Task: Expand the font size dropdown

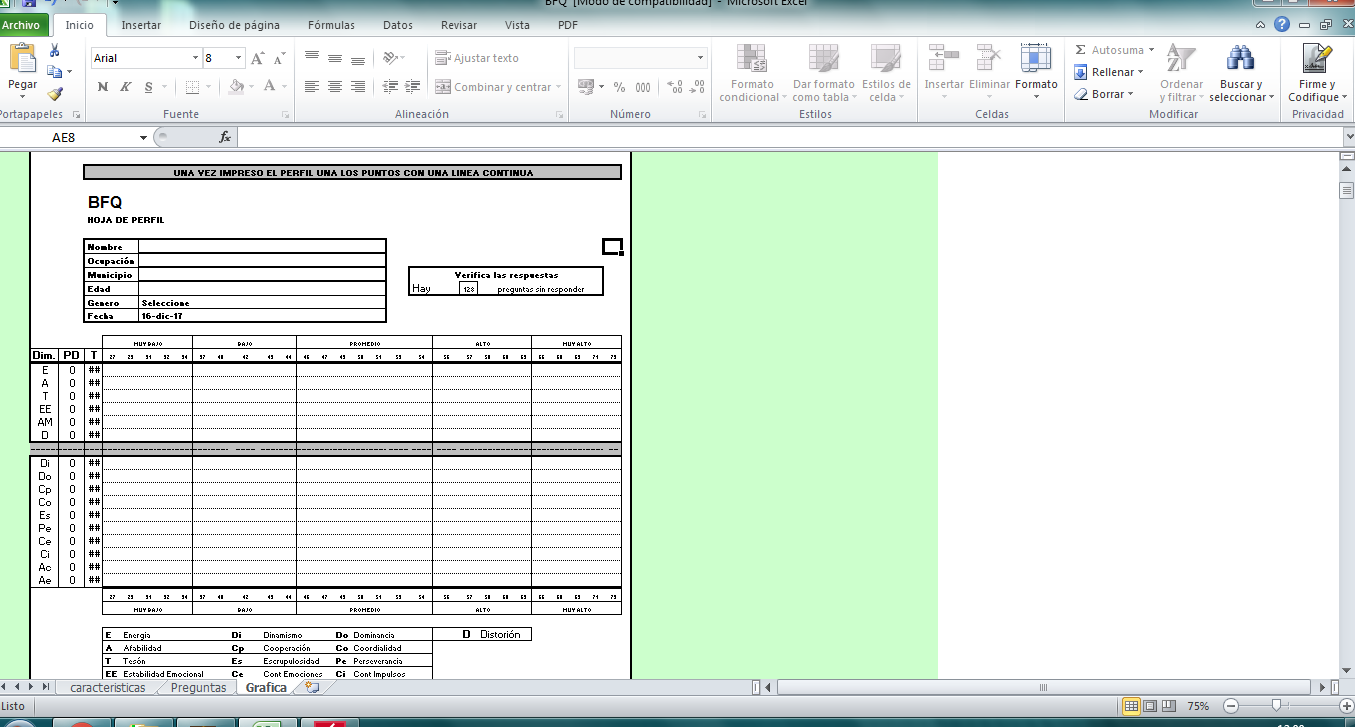Action: pyautogui.click(x=238, y=59)
